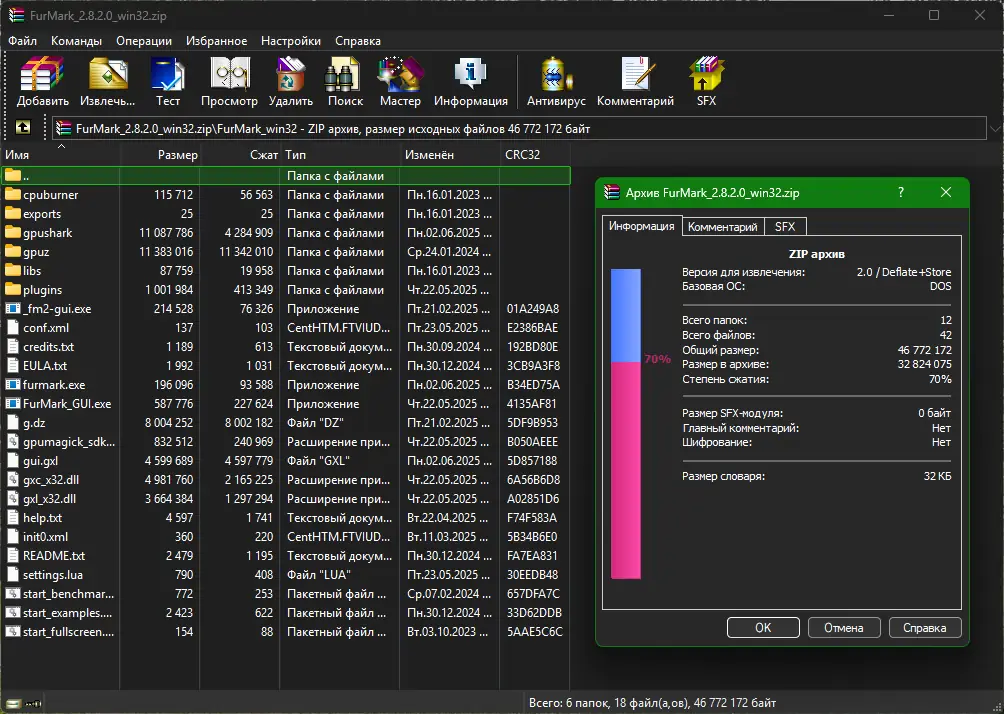Viewport: 1004px width, 714px height.
Task: Launch the Мастер wizard icon
Action: (400, 81)
